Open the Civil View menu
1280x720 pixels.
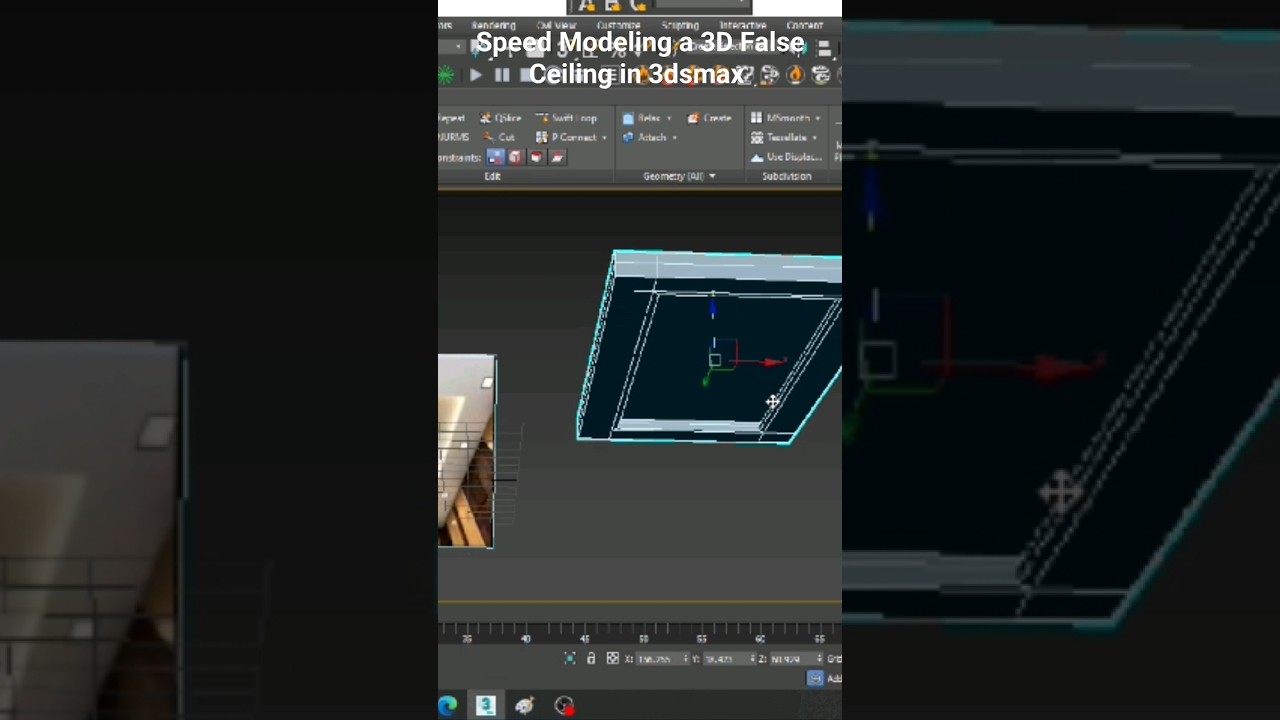pos(556,25)
